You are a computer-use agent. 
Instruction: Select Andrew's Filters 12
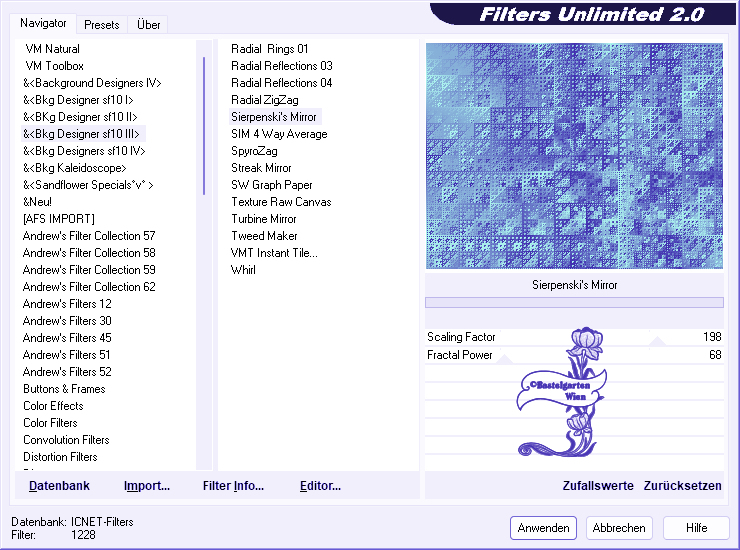tap(67, 304)
